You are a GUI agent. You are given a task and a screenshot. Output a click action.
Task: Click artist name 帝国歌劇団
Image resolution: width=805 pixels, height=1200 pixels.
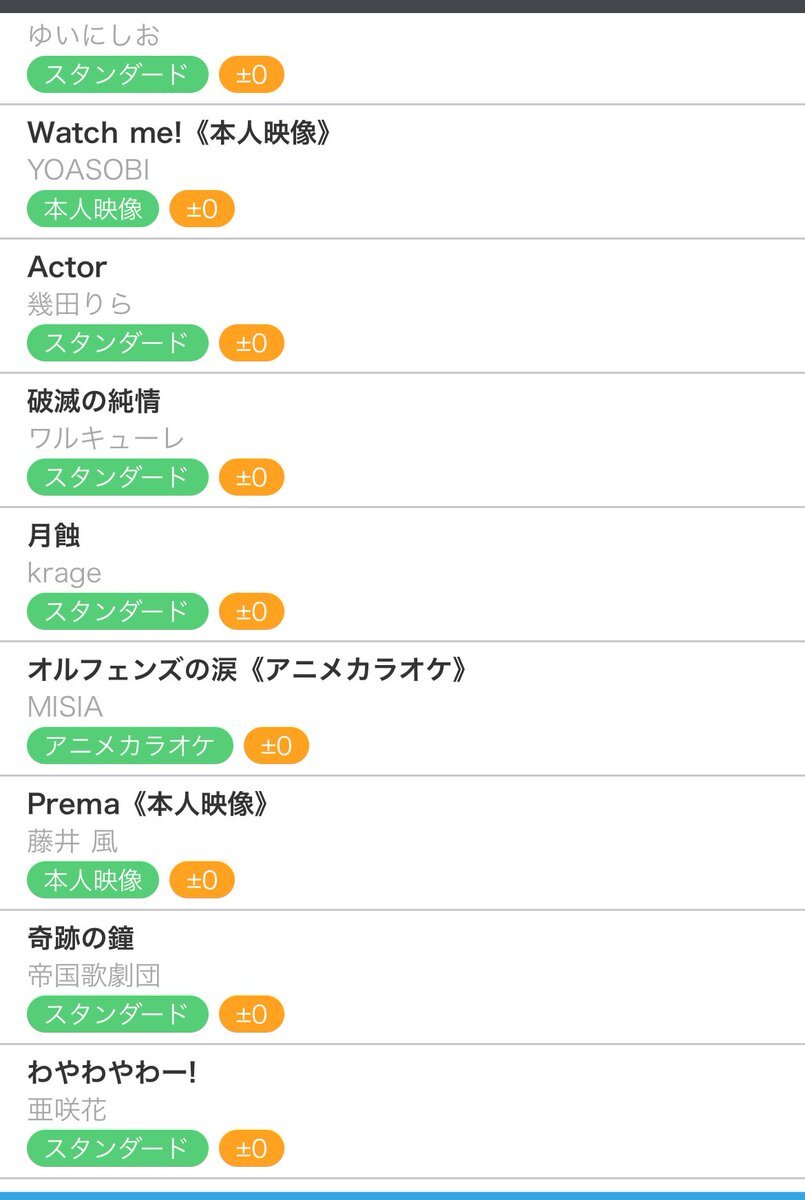pos(94,975)
